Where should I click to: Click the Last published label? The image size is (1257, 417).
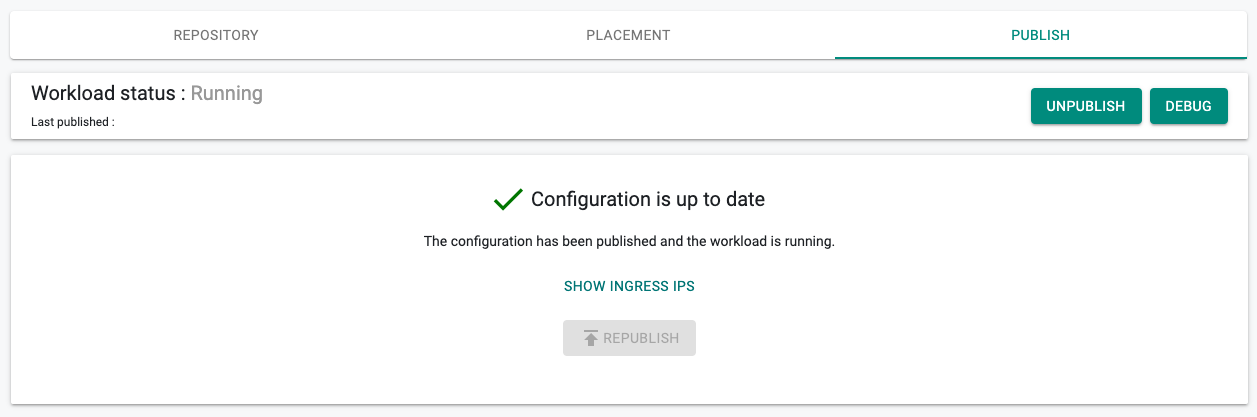(x=73, y=122)
